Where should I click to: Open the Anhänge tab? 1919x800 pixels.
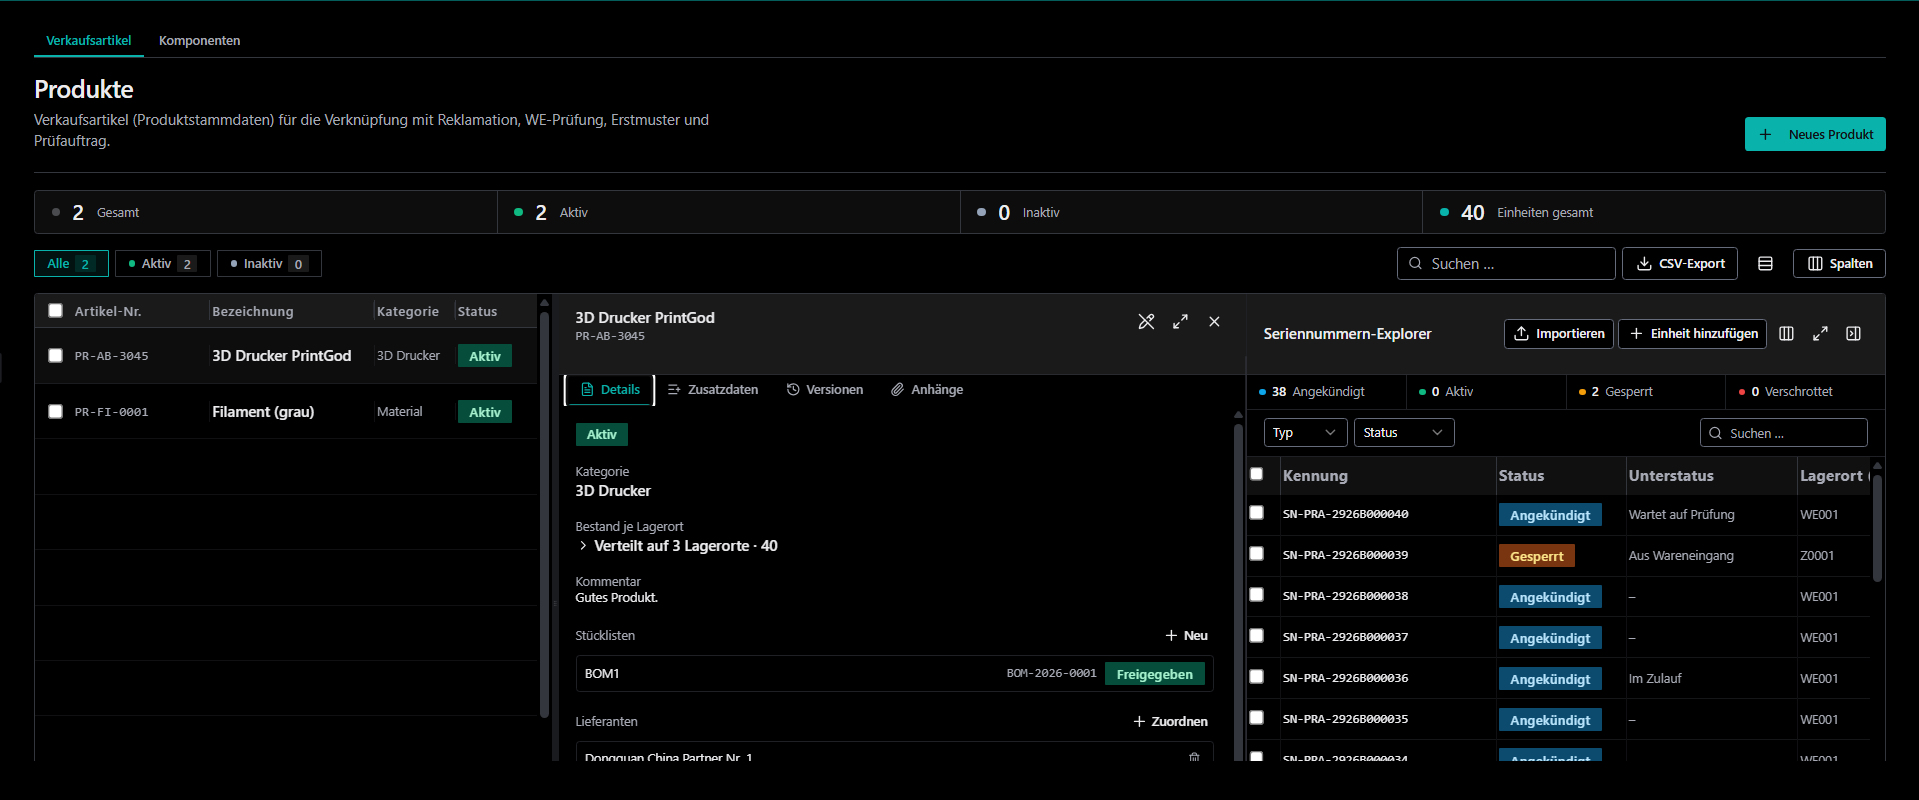pyautogui.click(x=927, y=390)
